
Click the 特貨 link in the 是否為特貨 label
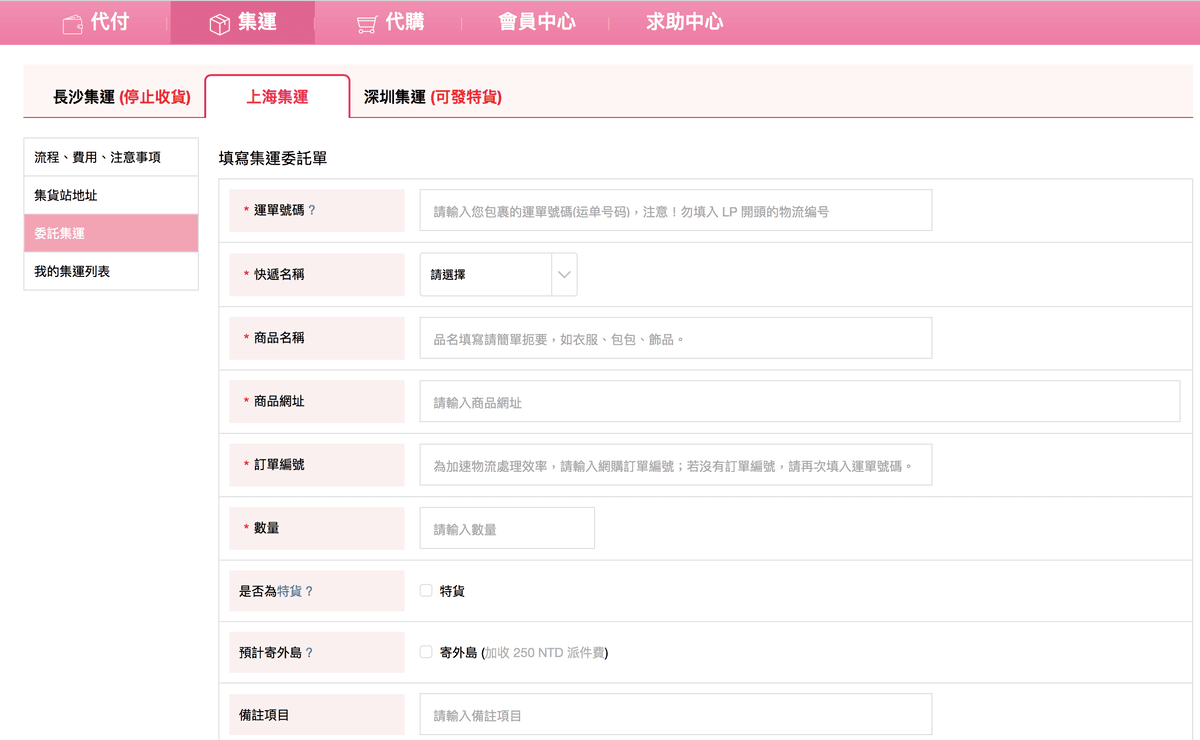pos(289,591)
